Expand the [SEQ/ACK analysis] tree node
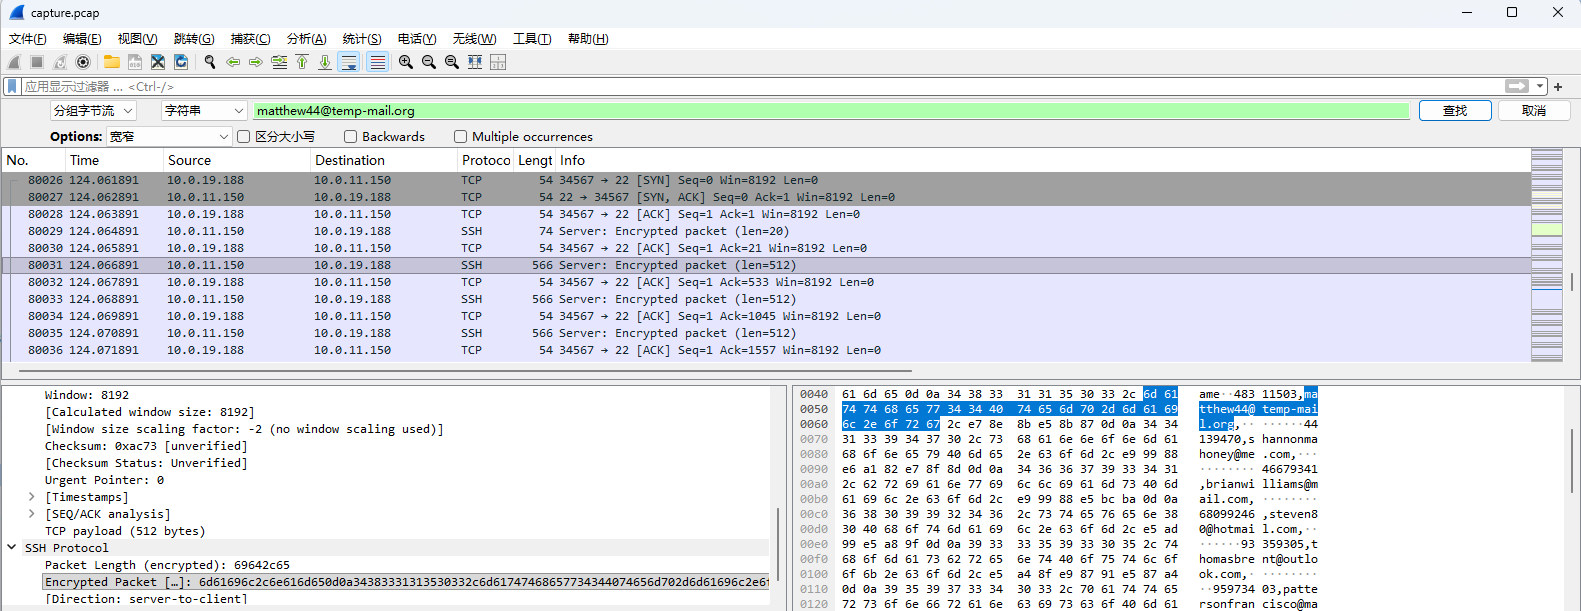1581x611 pixels. pyautogui.click(x=32, y=514)
